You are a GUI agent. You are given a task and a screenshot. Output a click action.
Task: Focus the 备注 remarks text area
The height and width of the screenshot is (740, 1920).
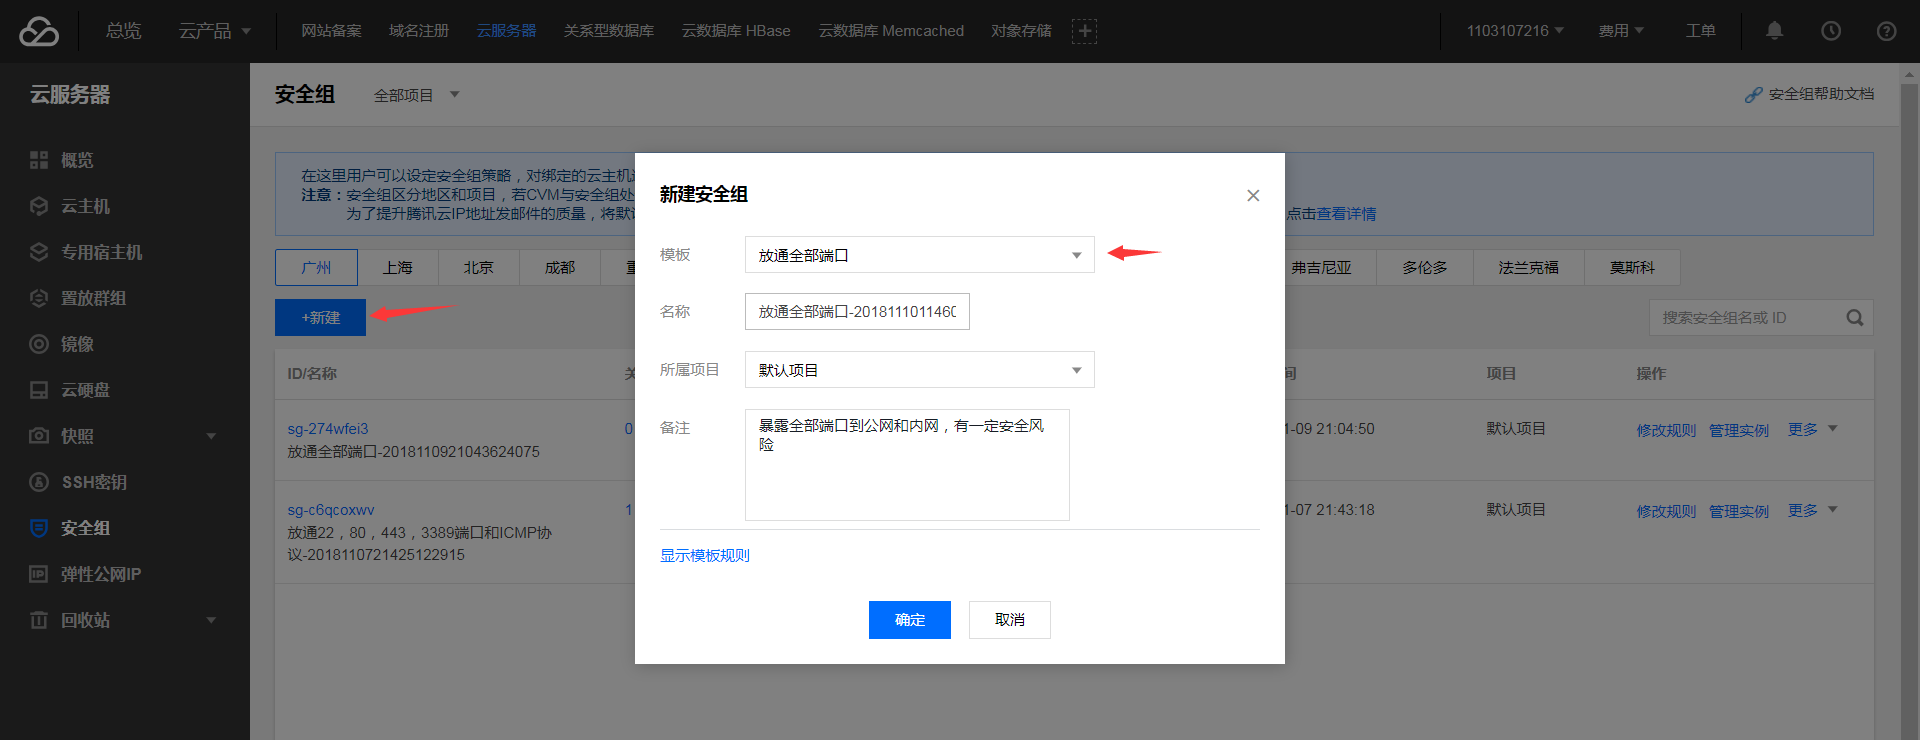(907, 465)
